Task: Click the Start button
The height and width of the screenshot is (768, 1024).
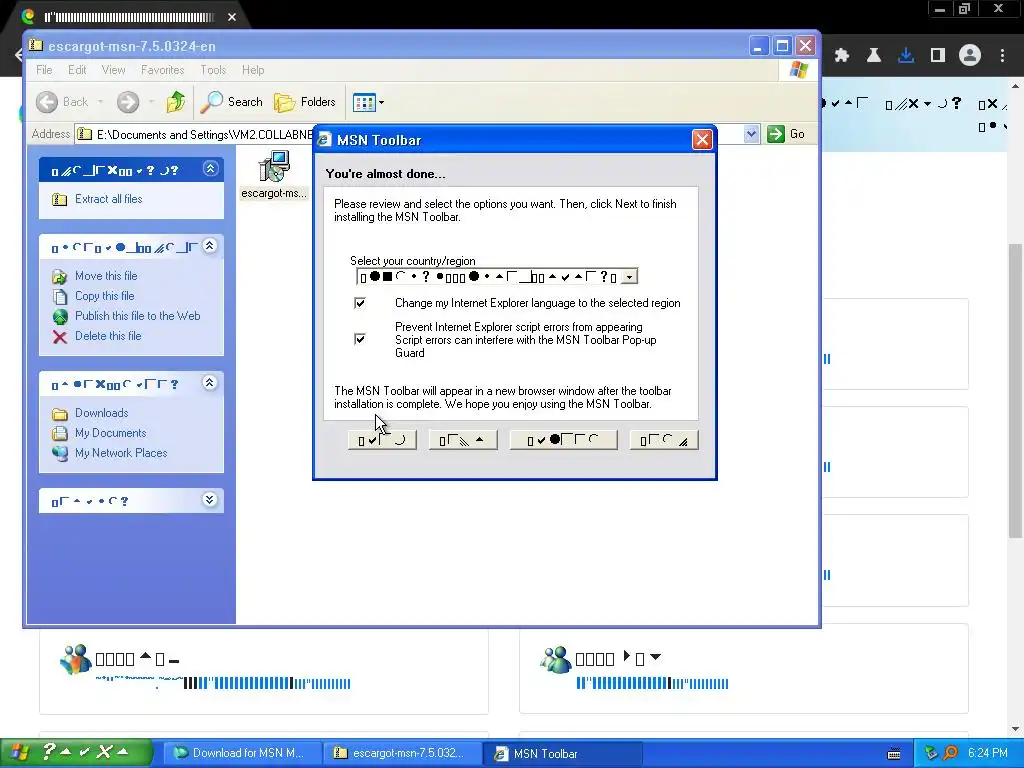Action: [76, 753]
